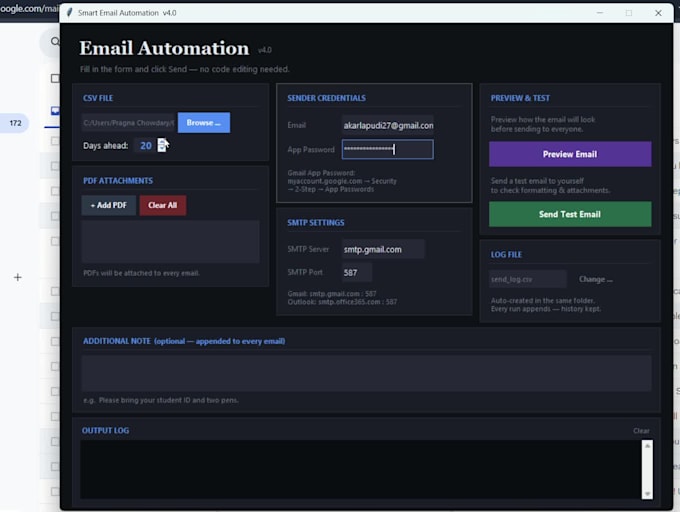Click the Browse button for the CSV file
Viewport: 680px width, 512px height.
[x=204, y=123]
